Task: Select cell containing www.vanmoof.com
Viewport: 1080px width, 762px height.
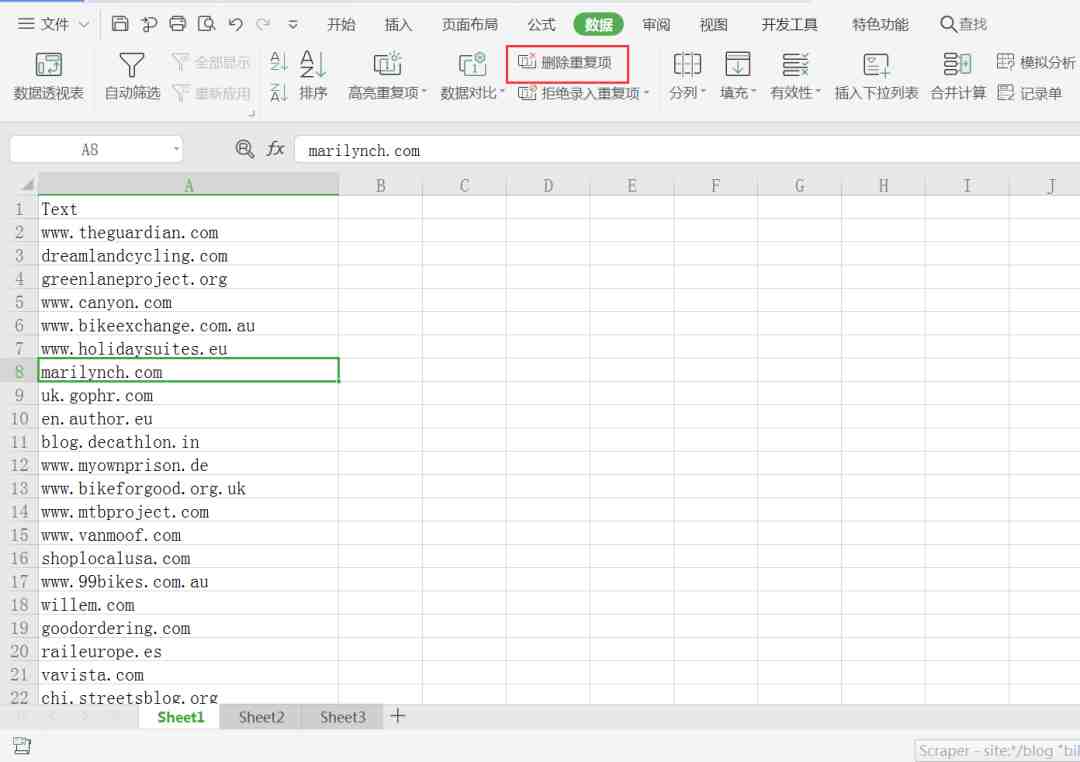Action: (x=188, y=535)
